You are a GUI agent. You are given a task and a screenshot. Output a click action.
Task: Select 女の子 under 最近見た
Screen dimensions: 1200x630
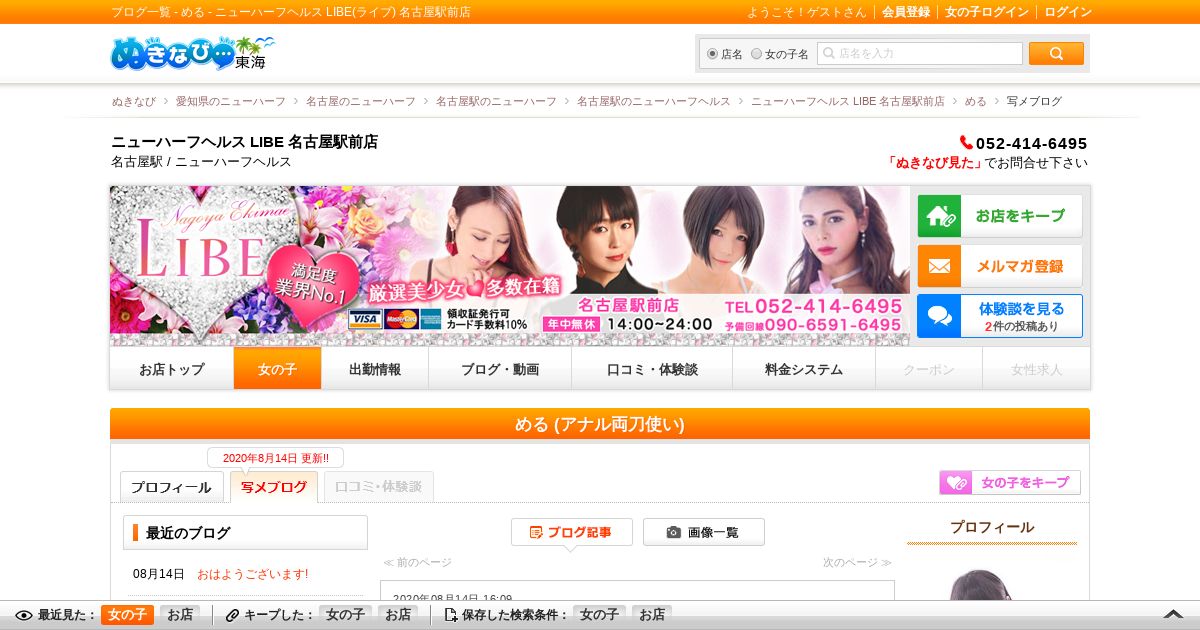(127, 615)
